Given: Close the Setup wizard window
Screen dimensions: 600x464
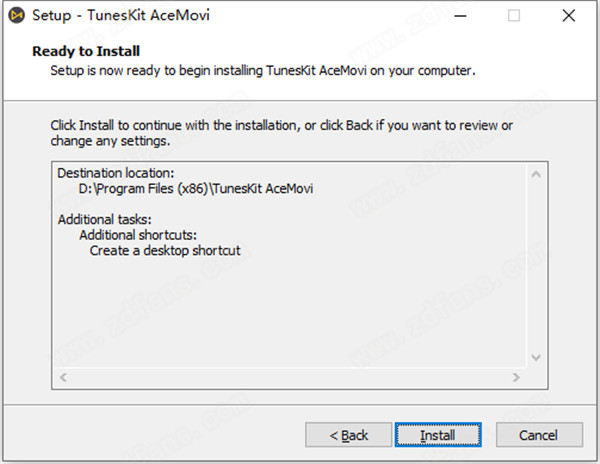Looking at the screenshot, I should [569, 16].
